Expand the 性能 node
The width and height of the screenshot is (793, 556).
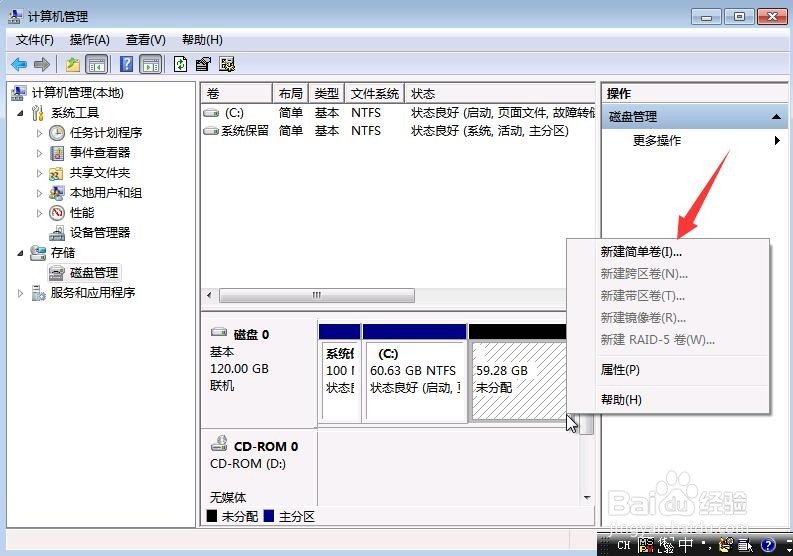[39, 213]
